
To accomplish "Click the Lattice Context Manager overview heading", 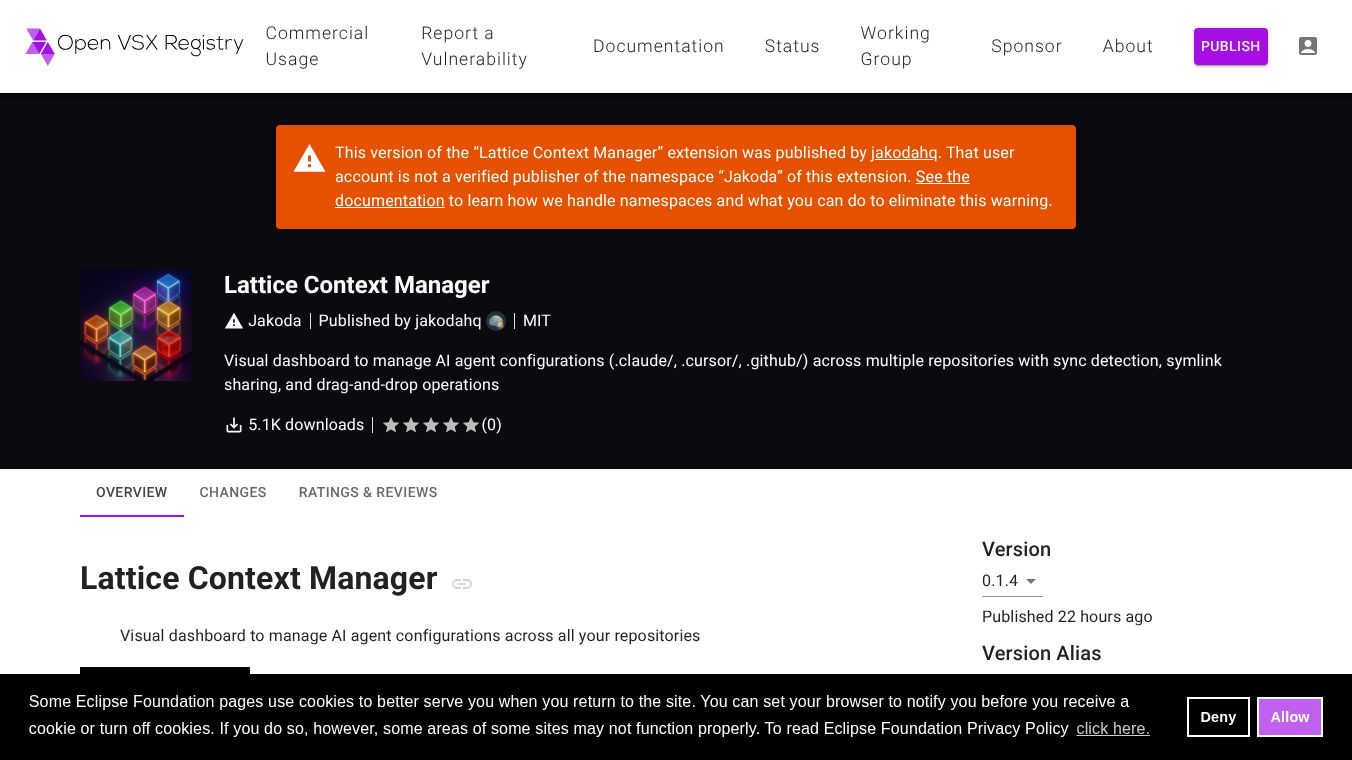I will pos(259,578).
